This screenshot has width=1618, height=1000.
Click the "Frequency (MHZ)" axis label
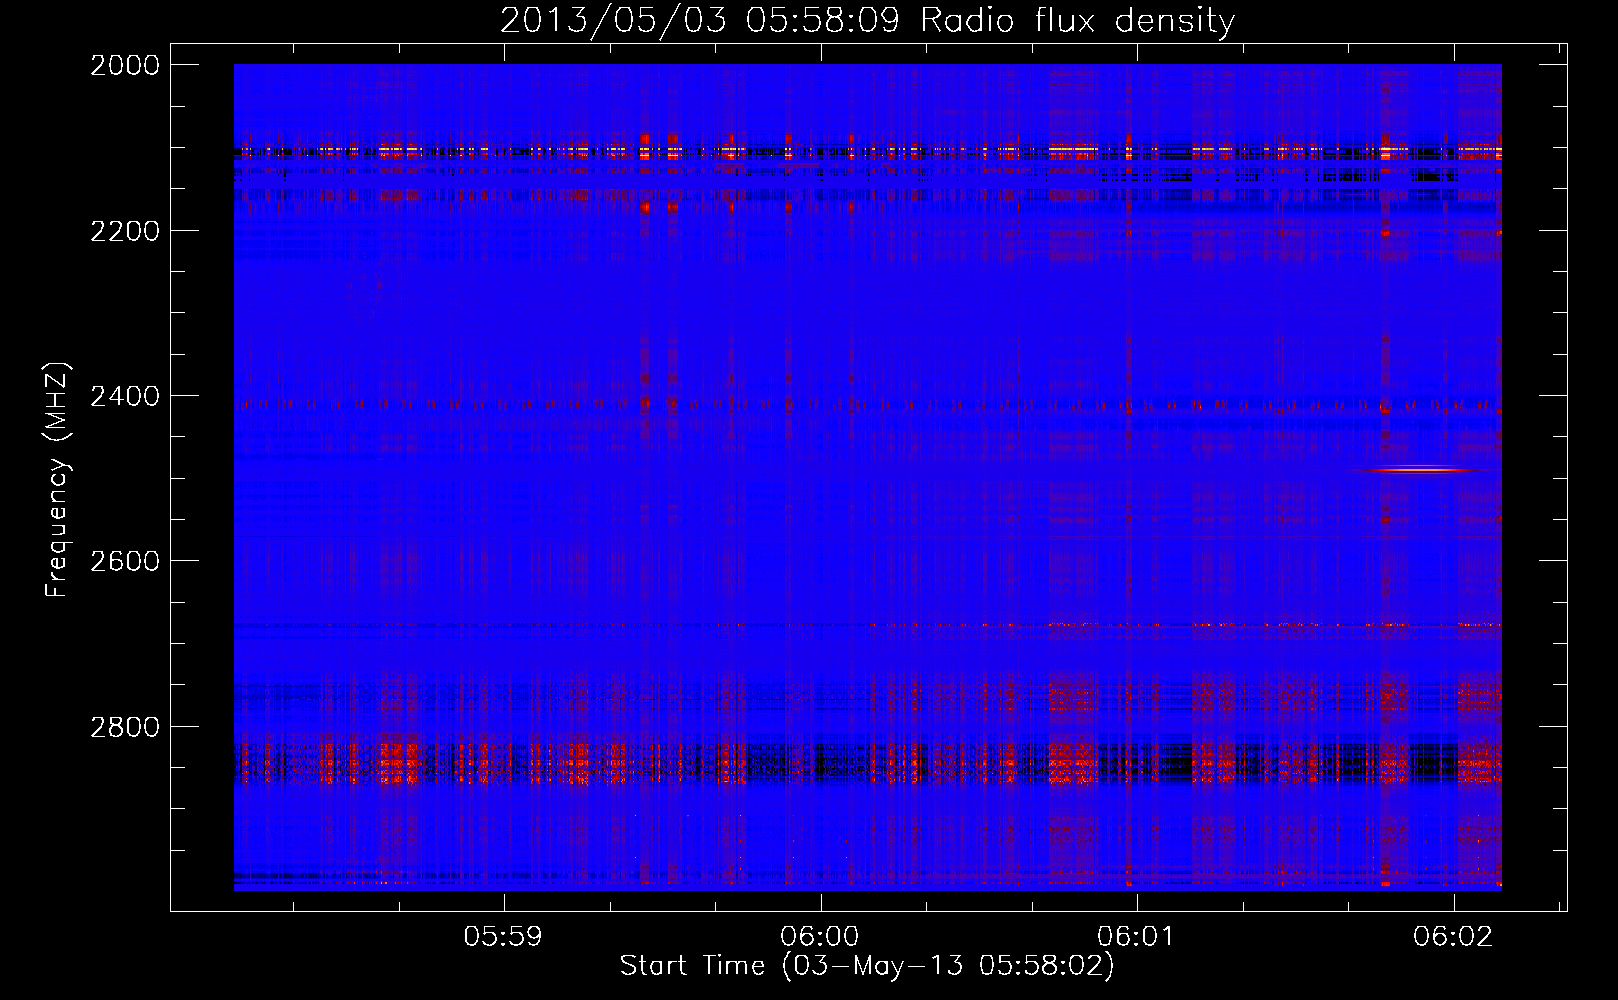pos(58,479)
